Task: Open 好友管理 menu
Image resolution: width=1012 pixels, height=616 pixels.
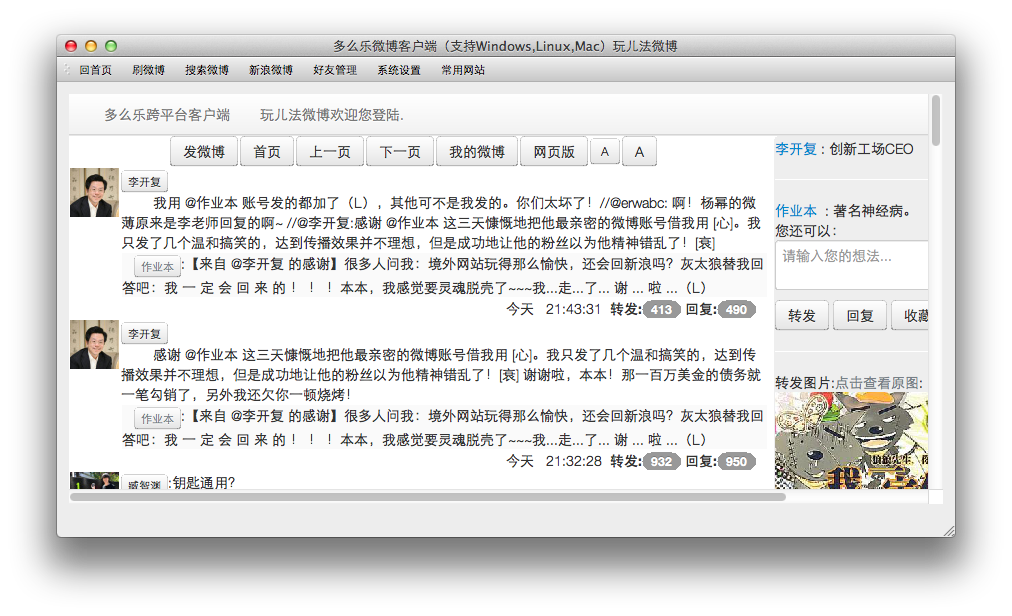Action: (x=335, y=70)
